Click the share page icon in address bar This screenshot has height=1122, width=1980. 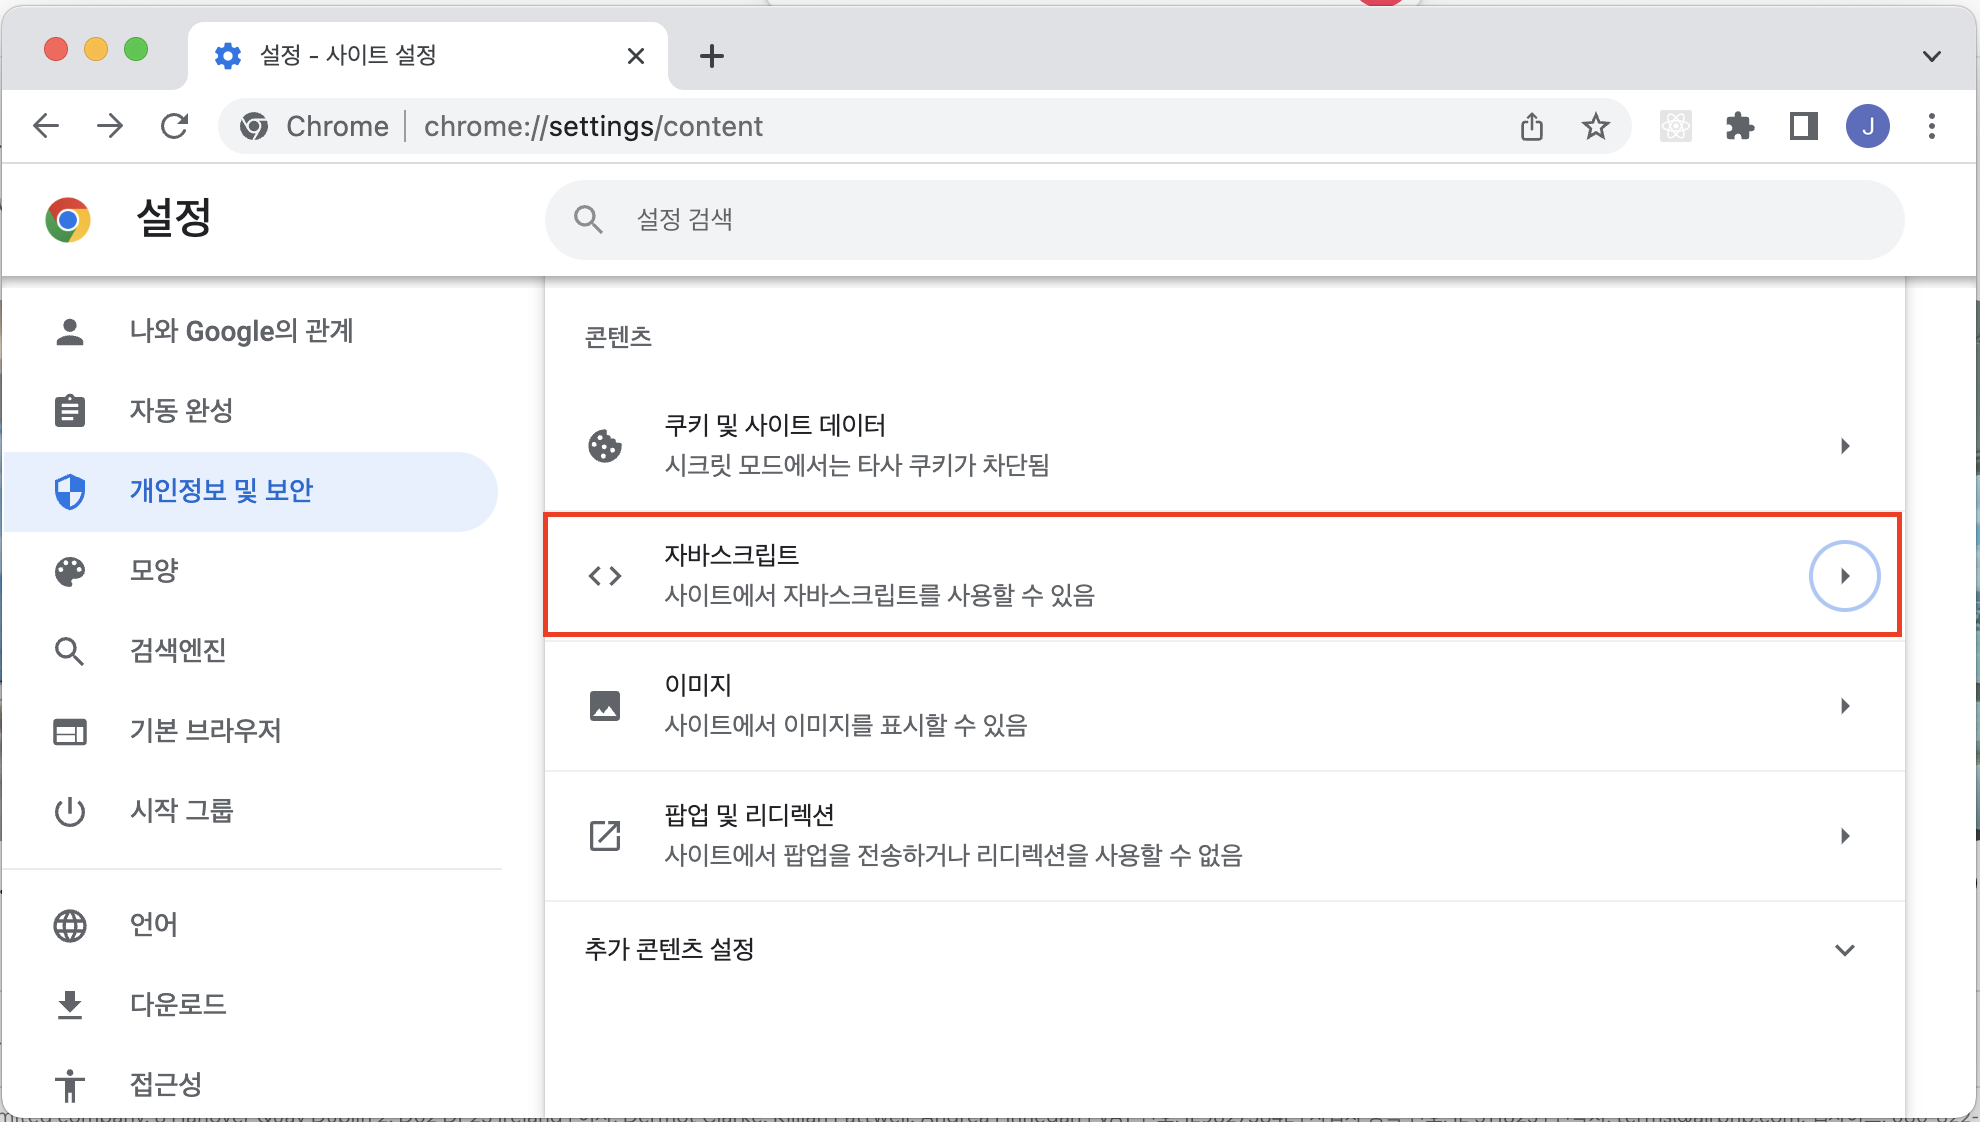coord(1532,127)
